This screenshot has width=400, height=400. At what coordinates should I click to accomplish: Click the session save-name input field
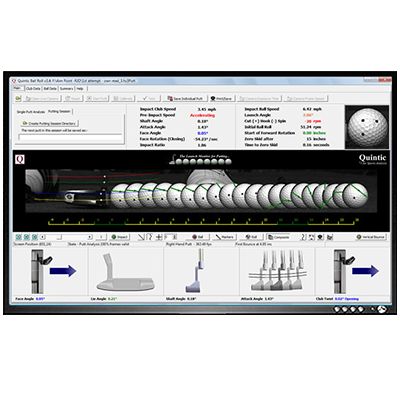tap(70, 137)
